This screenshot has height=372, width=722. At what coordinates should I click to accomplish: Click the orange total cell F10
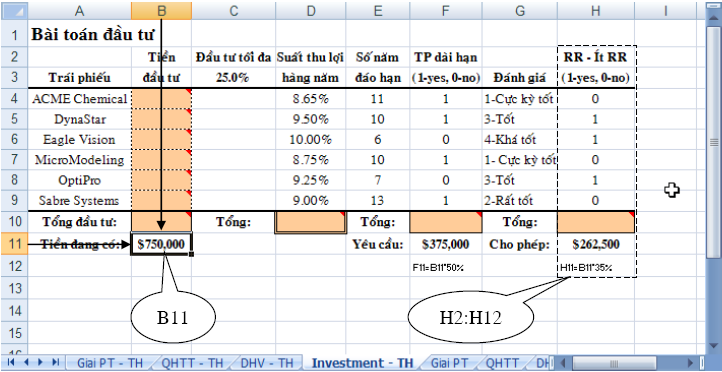[x=445, y=223]
